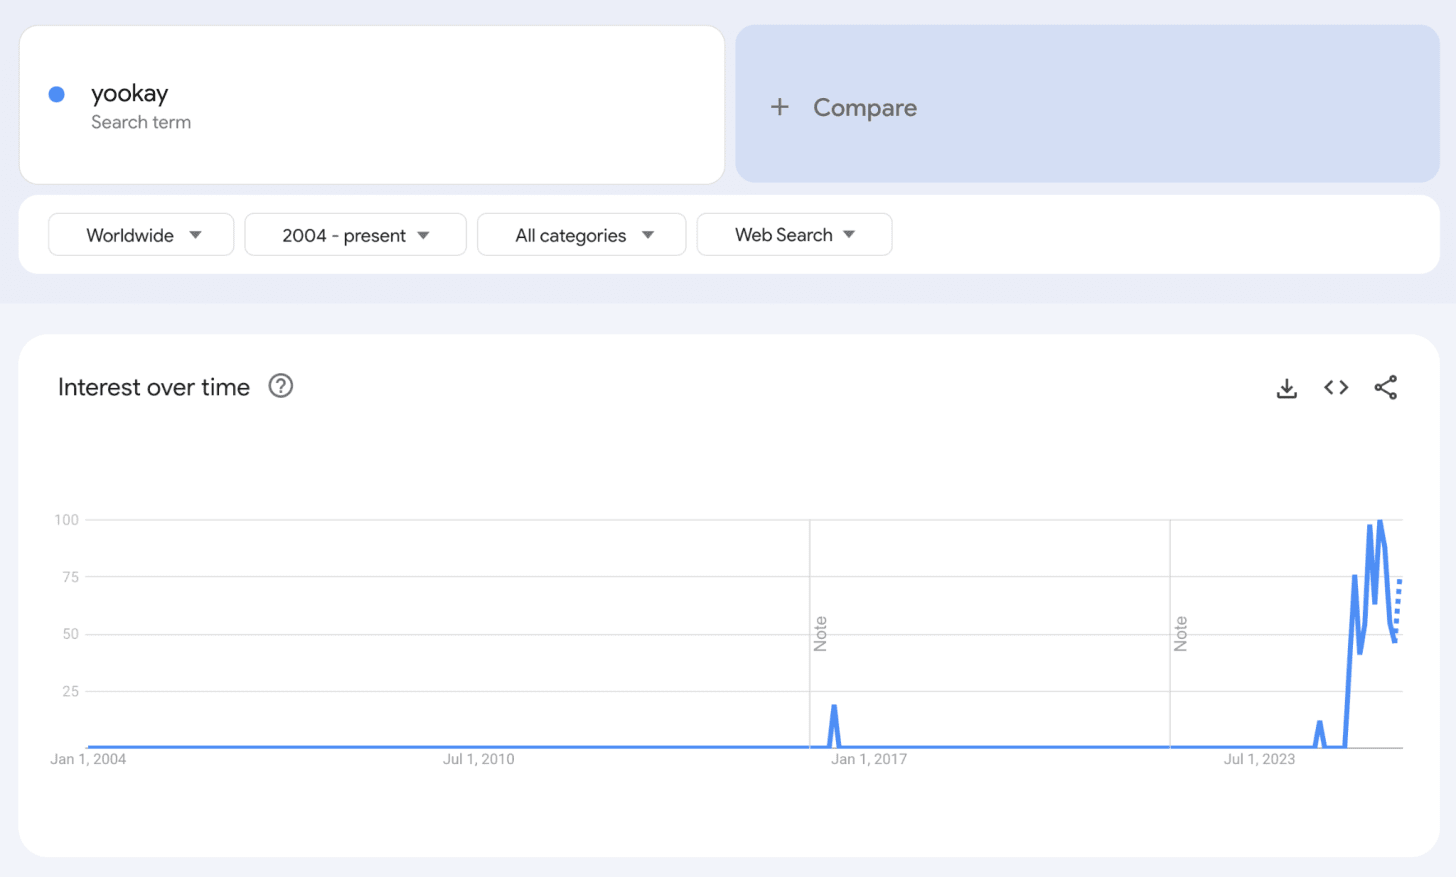Click the Compare text label
The width and height of the screenshot is (1456, 877).
tap(865, 108)
